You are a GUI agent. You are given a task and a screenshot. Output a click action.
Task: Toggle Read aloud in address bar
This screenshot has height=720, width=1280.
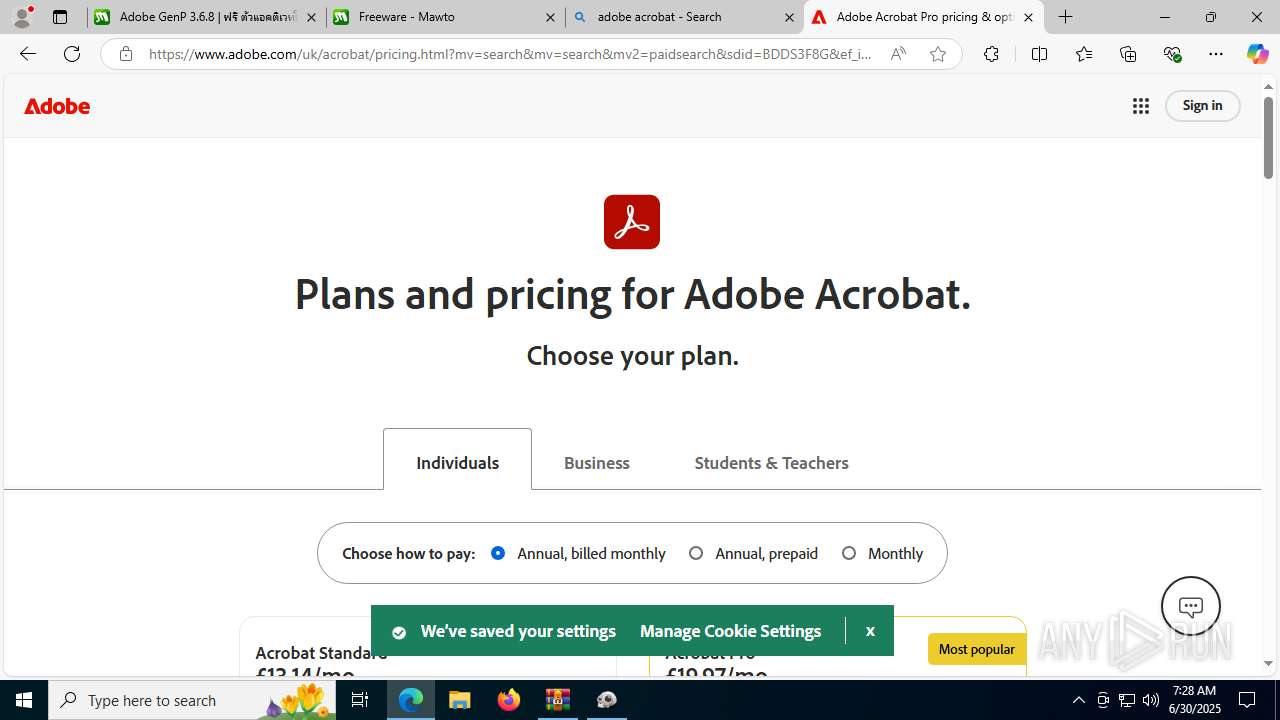tap(898, 54)
